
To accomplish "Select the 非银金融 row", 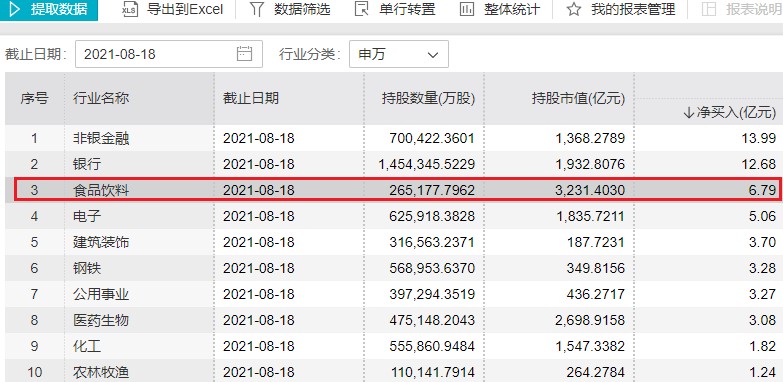I will pos(393,138).
